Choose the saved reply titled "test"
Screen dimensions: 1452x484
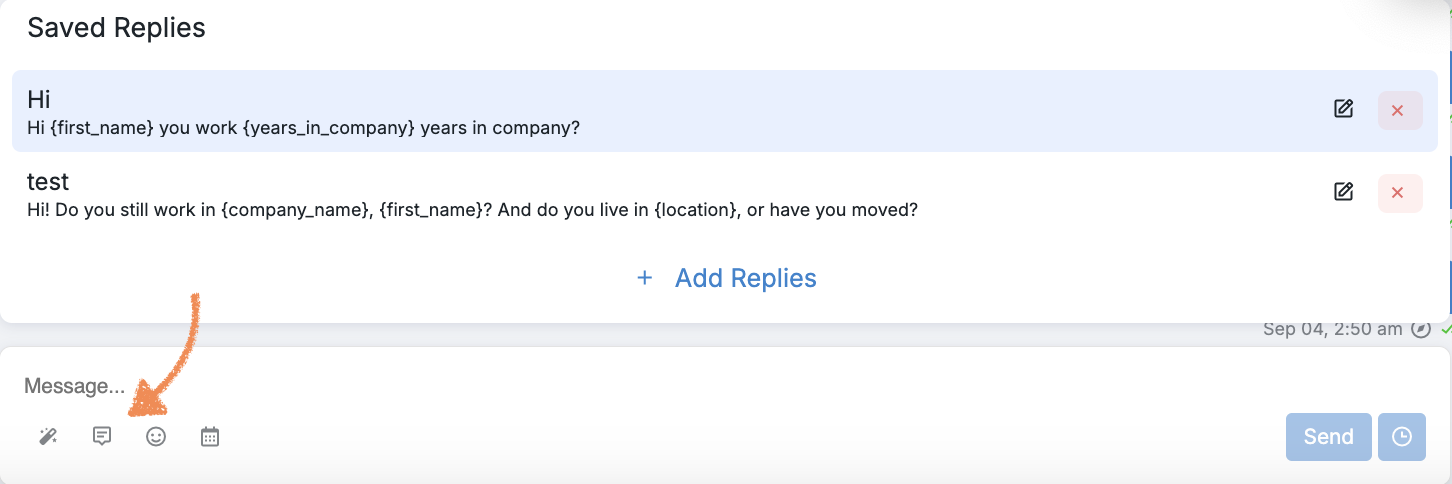point(48,181)
